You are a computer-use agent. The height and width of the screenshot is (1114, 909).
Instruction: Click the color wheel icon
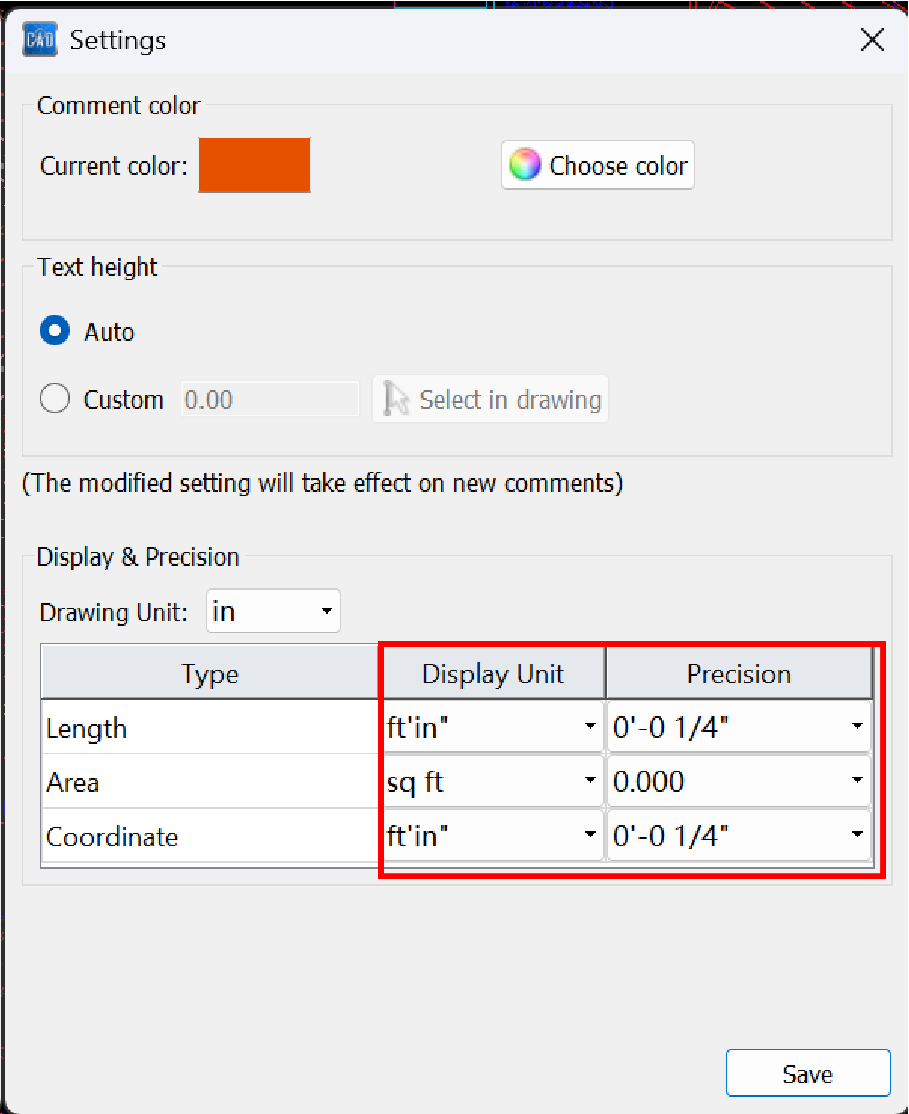[x=525, y=165]
